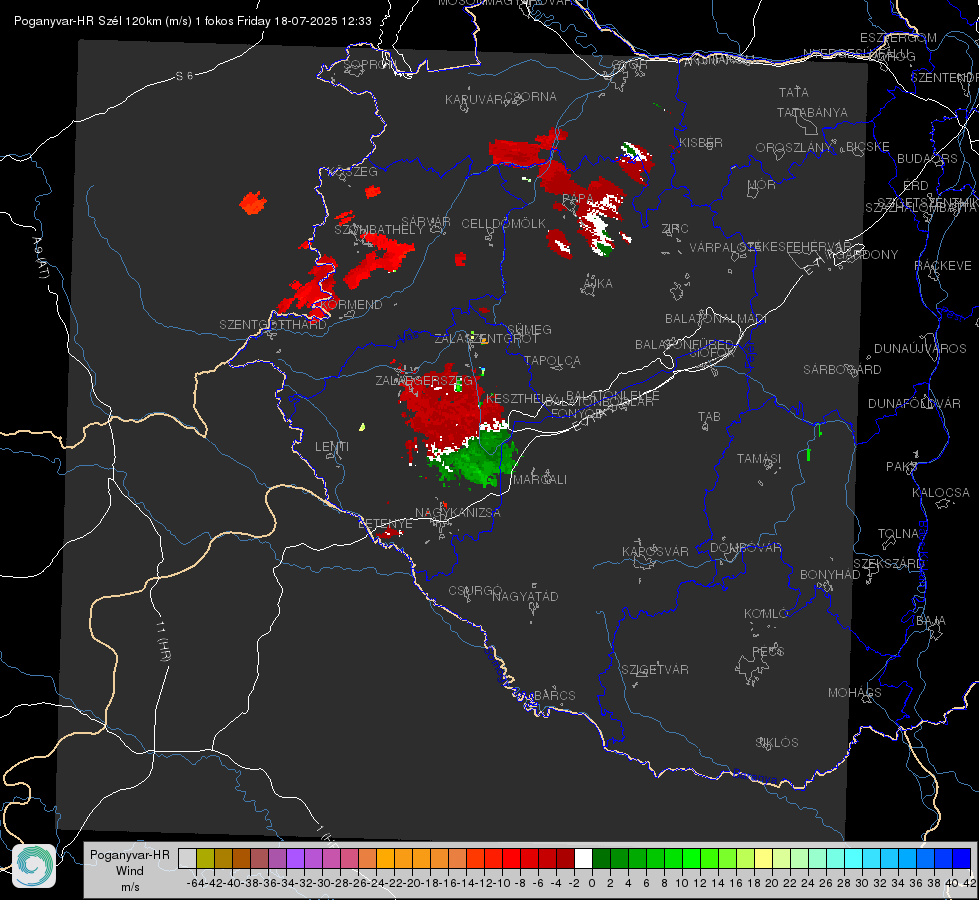The width and height of the screenshot is (979, 900).
Task: Click the OROSZLANY town label
Action: click(x=794, y=147)
